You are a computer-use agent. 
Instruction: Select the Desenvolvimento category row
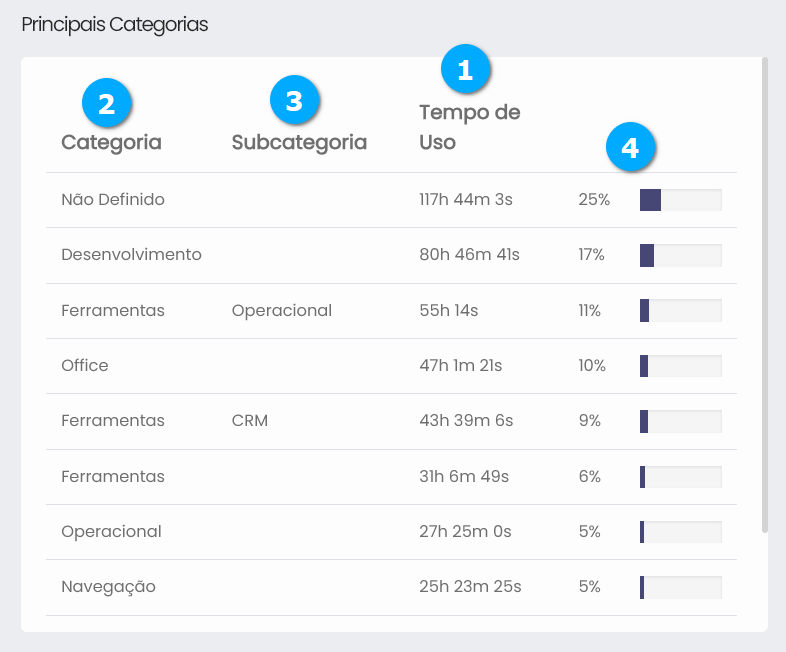tap(131, 255)
